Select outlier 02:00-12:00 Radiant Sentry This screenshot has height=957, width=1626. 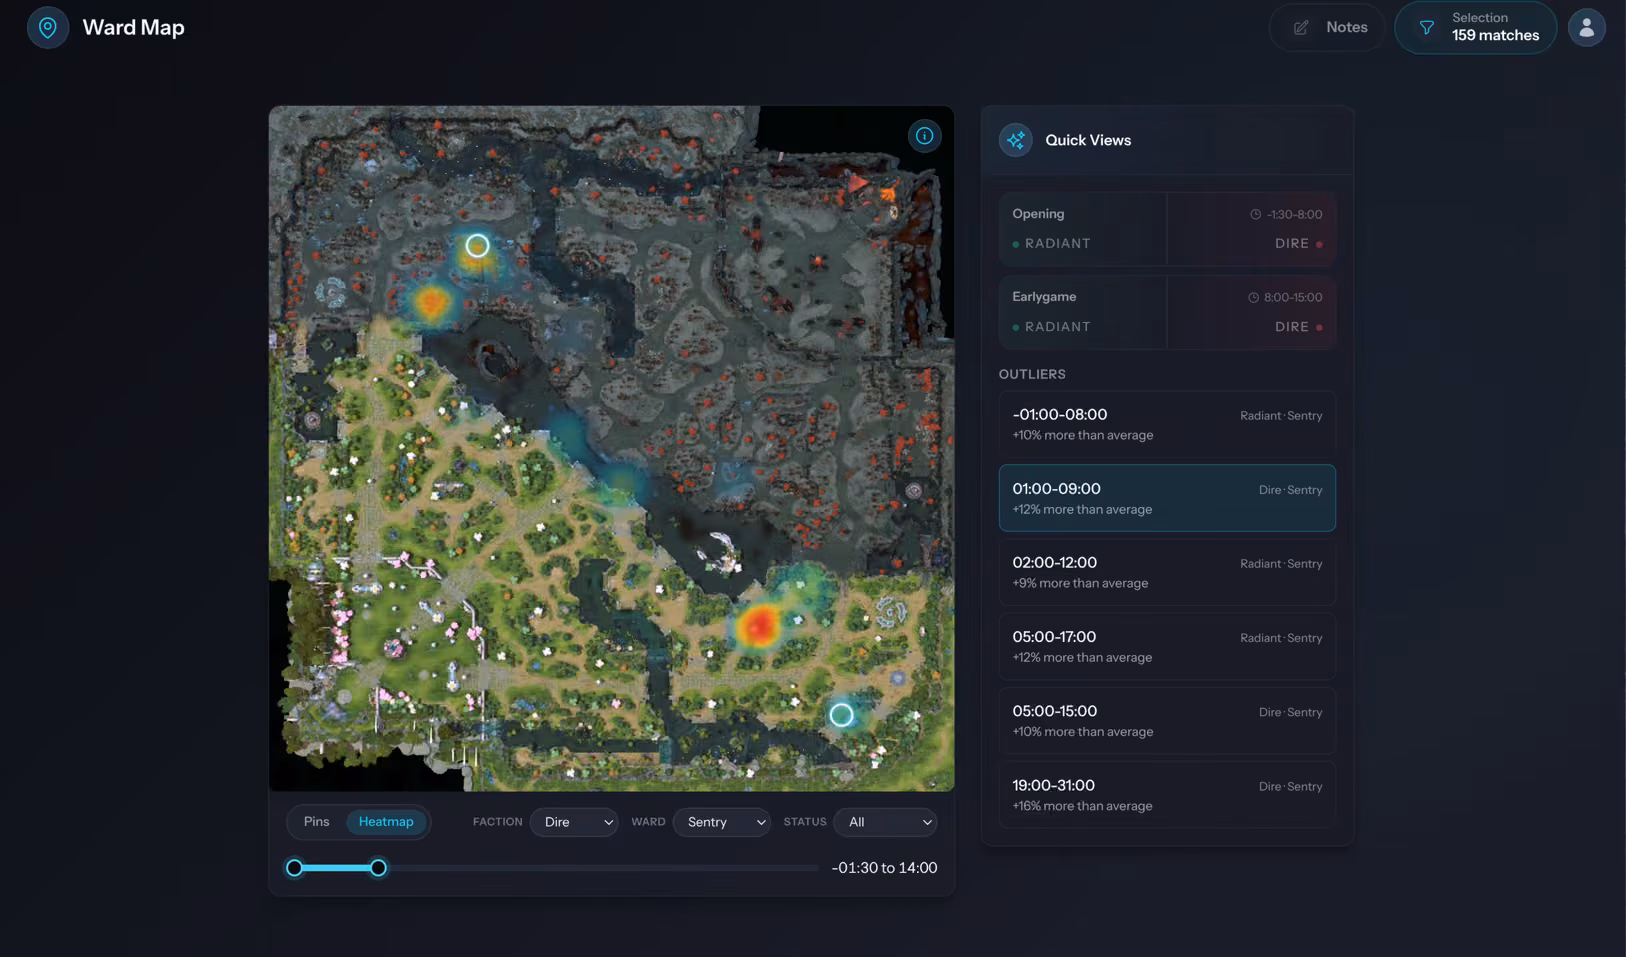[1167, 572]
